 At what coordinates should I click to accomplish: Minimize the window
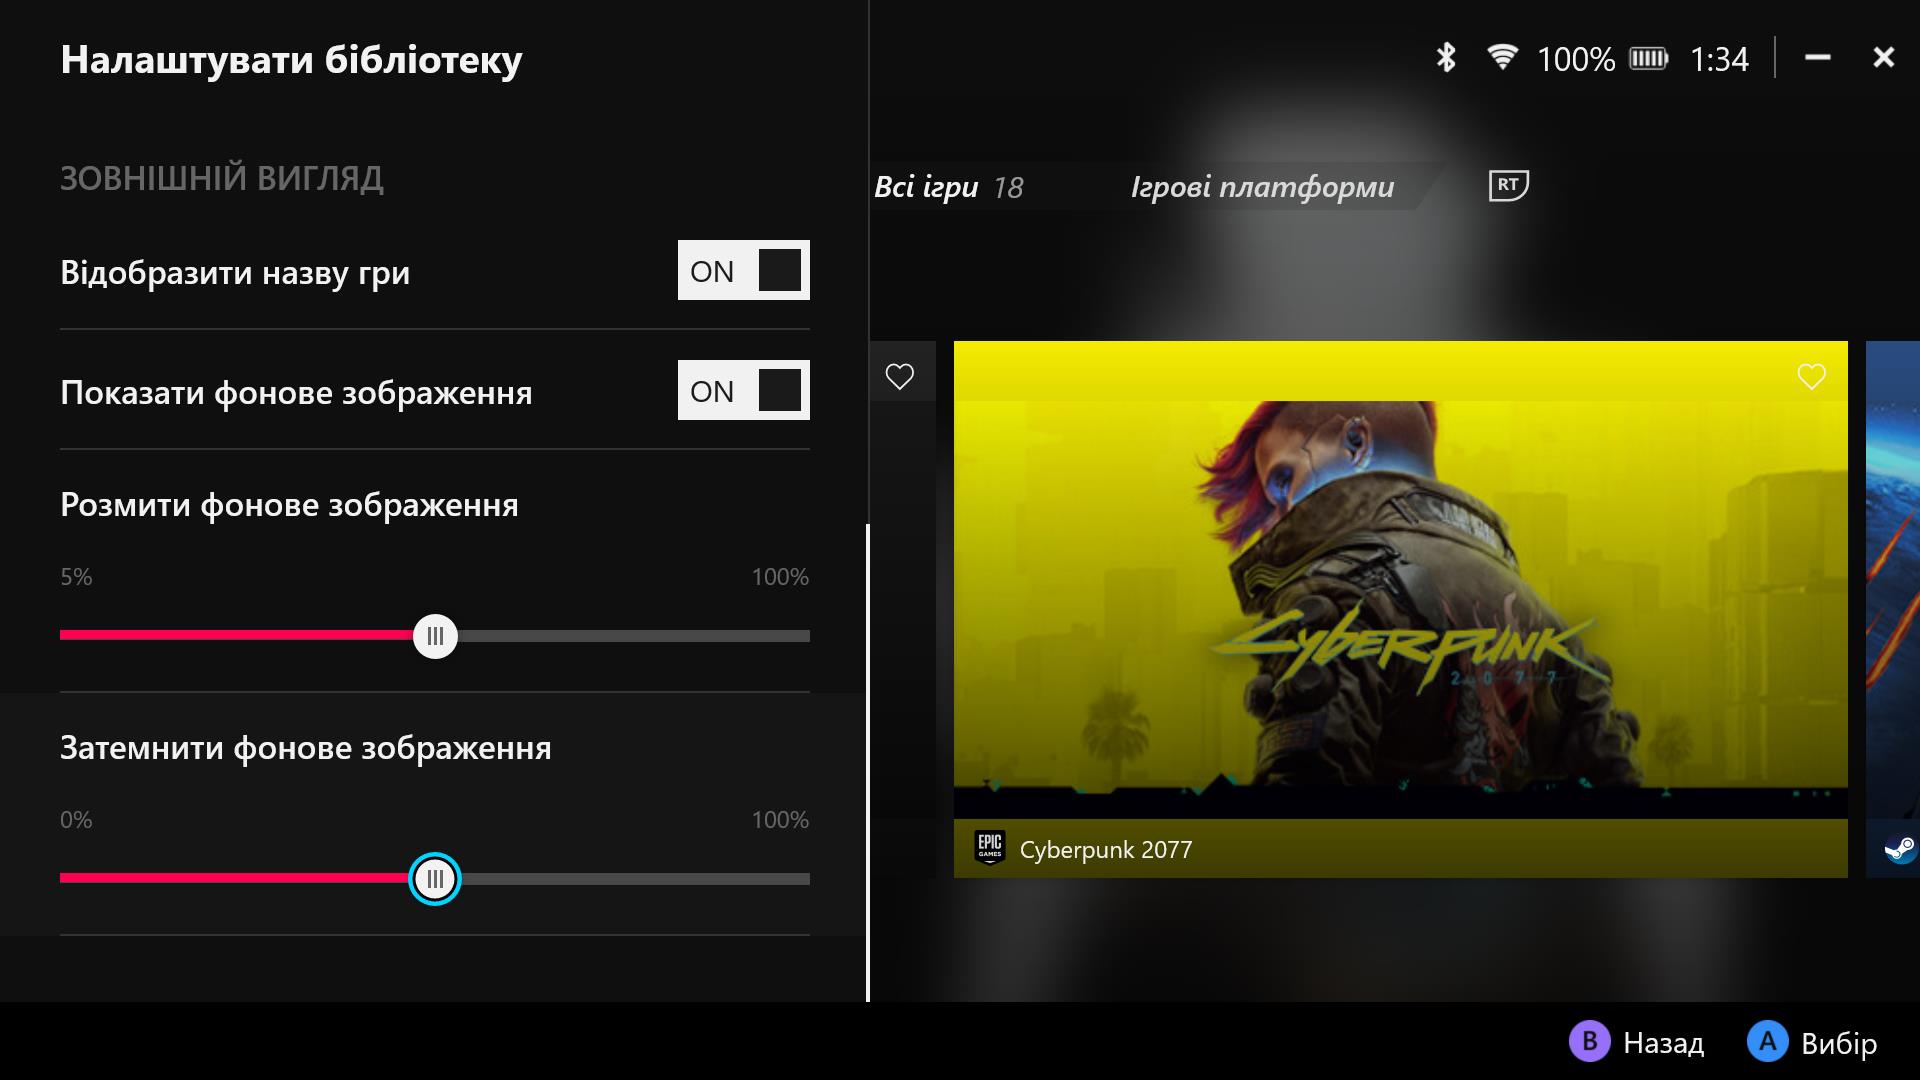pos(1818,58)
